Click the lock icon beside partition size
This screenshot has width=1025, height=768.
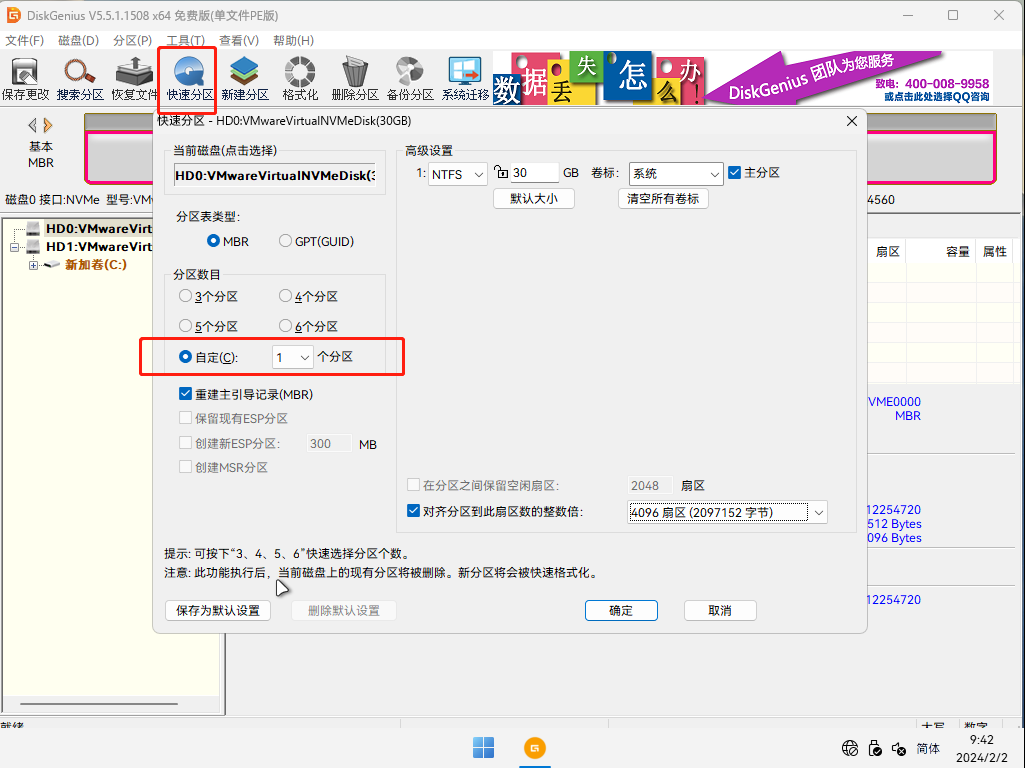[501, 172]
